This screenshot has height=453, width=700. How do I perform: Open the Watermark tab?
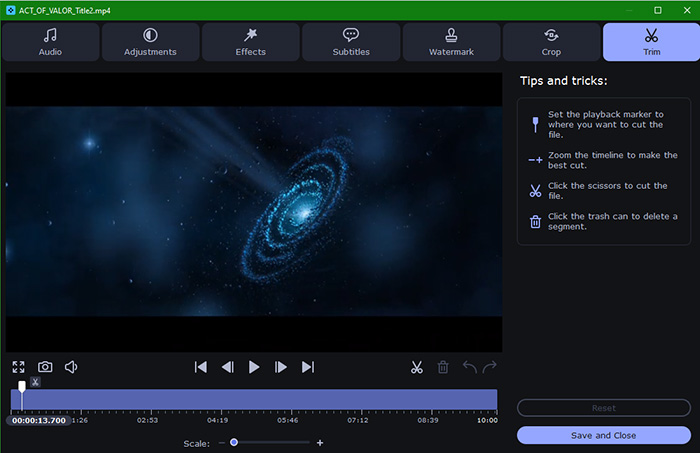451,42
